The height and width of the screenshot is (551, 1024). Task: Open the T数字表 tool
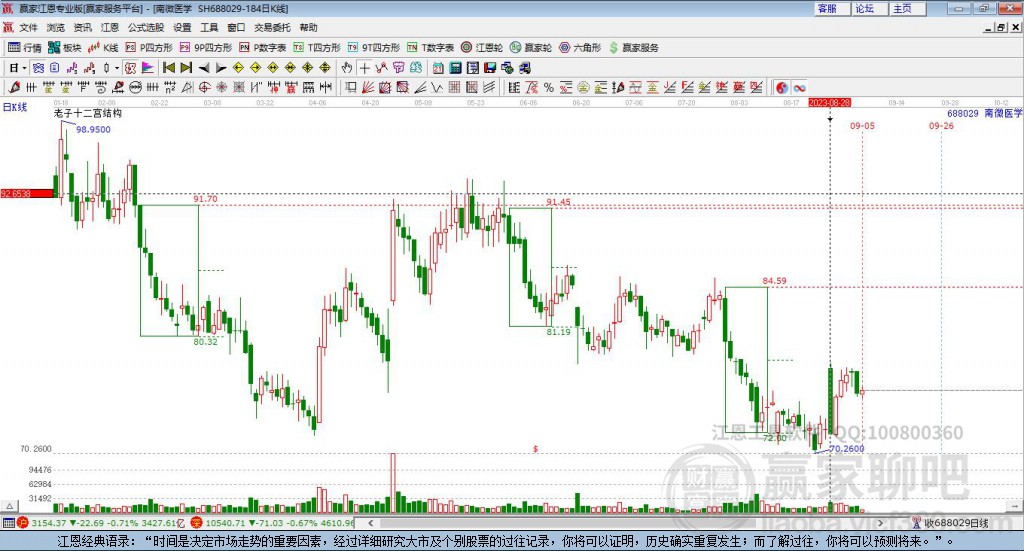[x=430, y=48]
